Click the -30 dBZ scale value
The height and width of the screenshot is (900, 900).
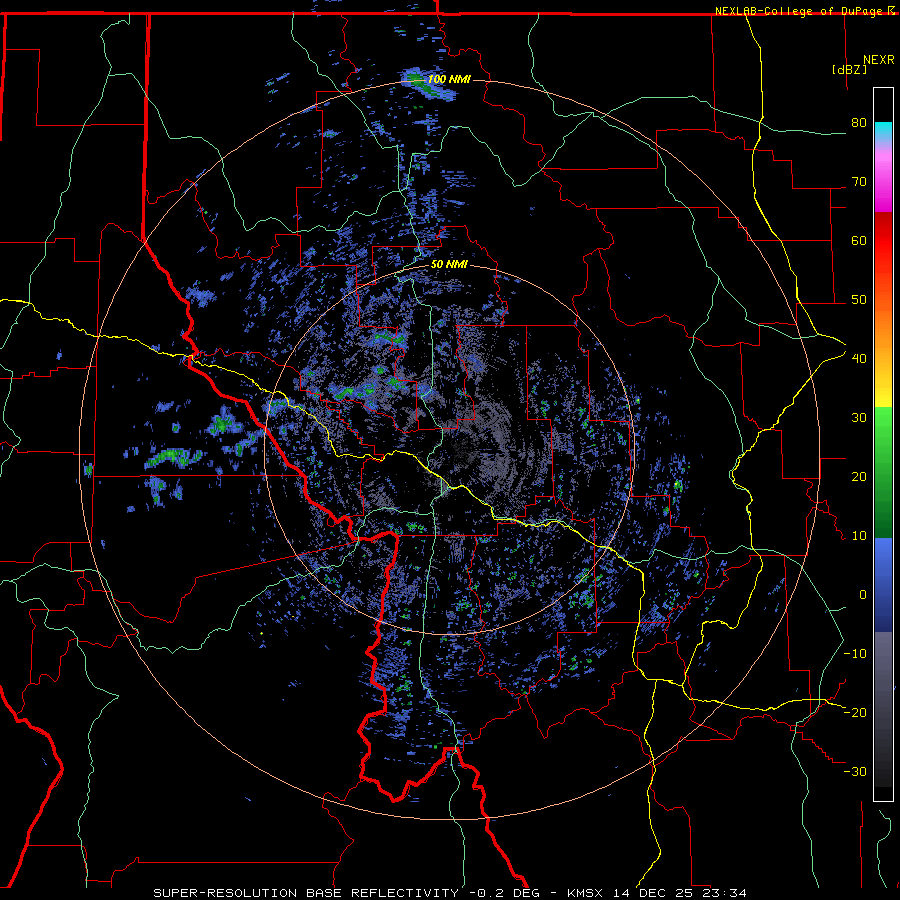[855, 771]
